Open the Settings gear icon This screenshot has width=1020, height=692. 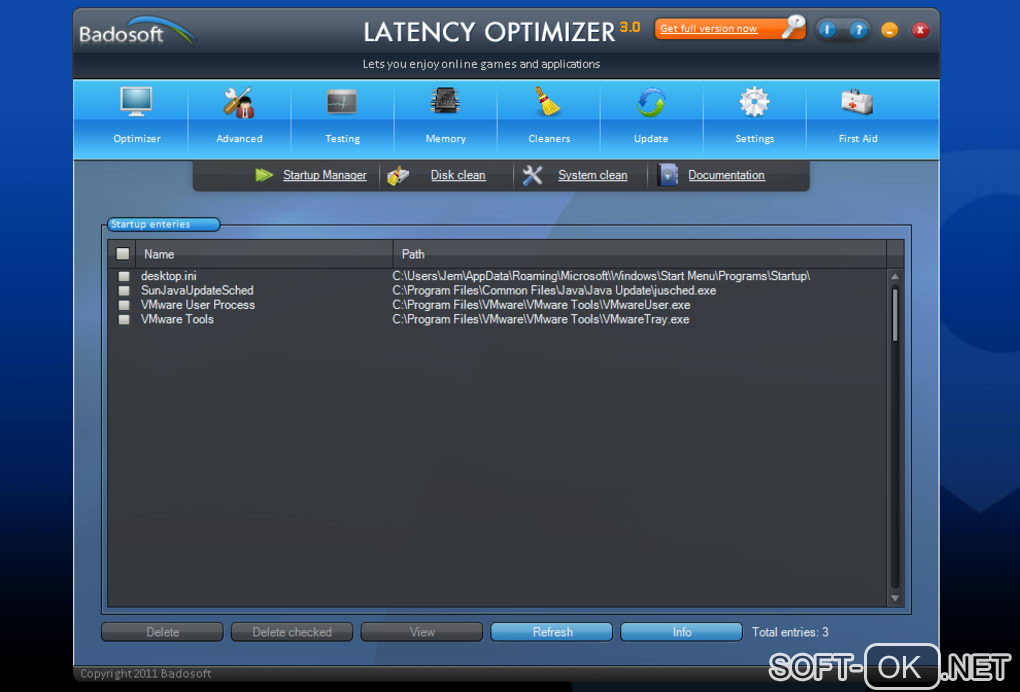754,101
